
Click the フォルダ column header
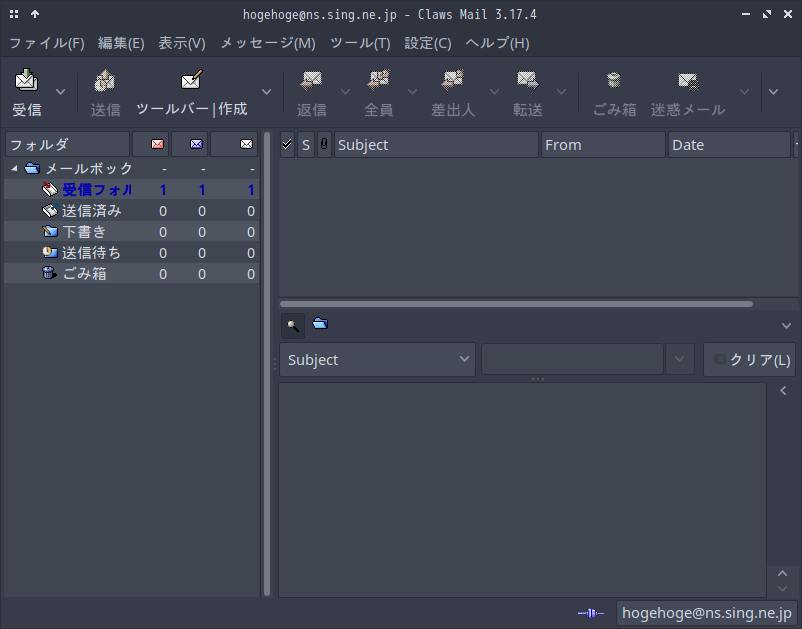coord(68,144)
